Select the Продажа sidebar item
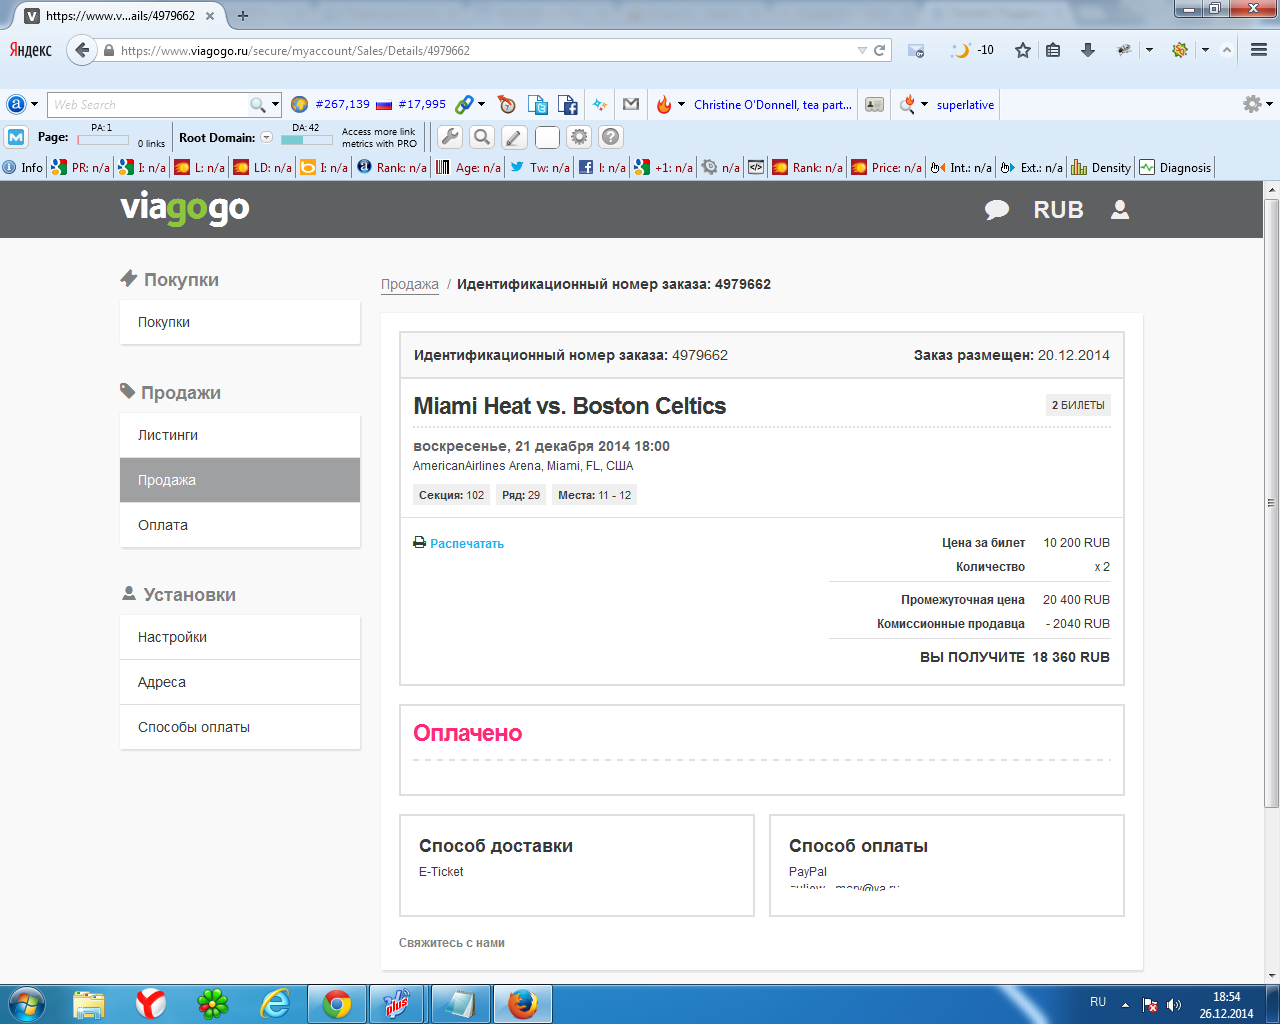Viewport: 1280px width, 1024px height. click(240, 480)
